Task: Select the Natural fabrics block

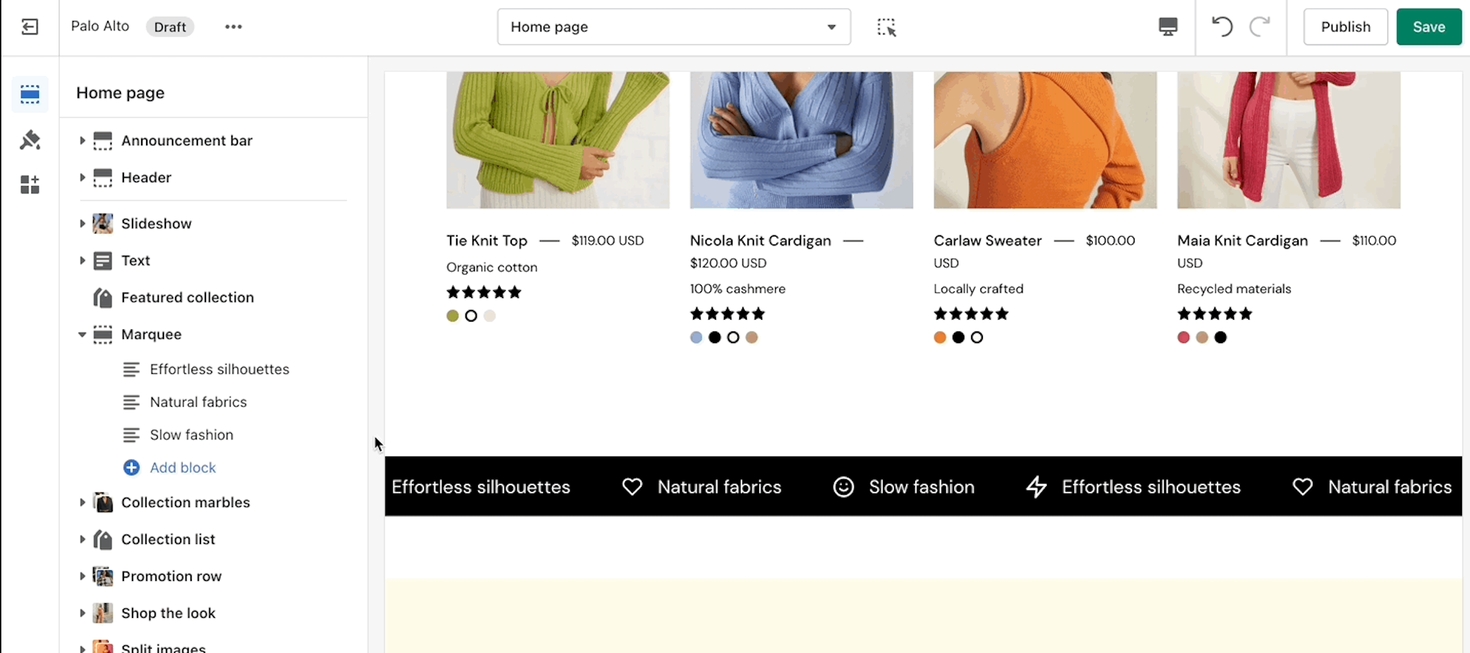Action: click(x=198, y=402)
